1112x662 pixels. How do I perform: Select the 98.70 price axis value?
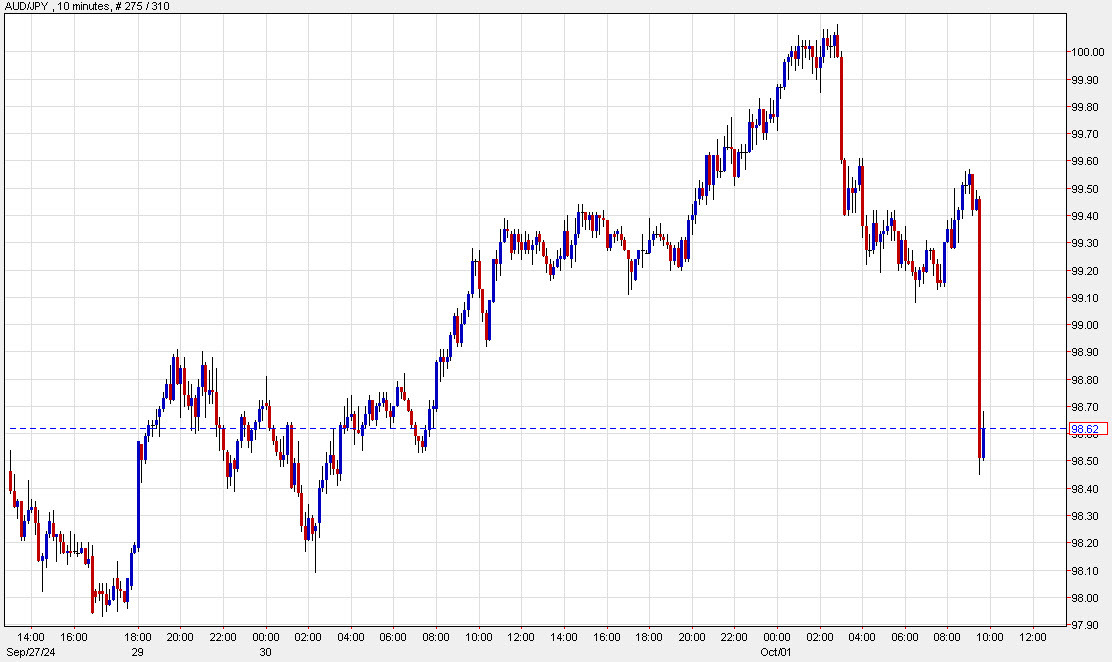point(1087,406)
